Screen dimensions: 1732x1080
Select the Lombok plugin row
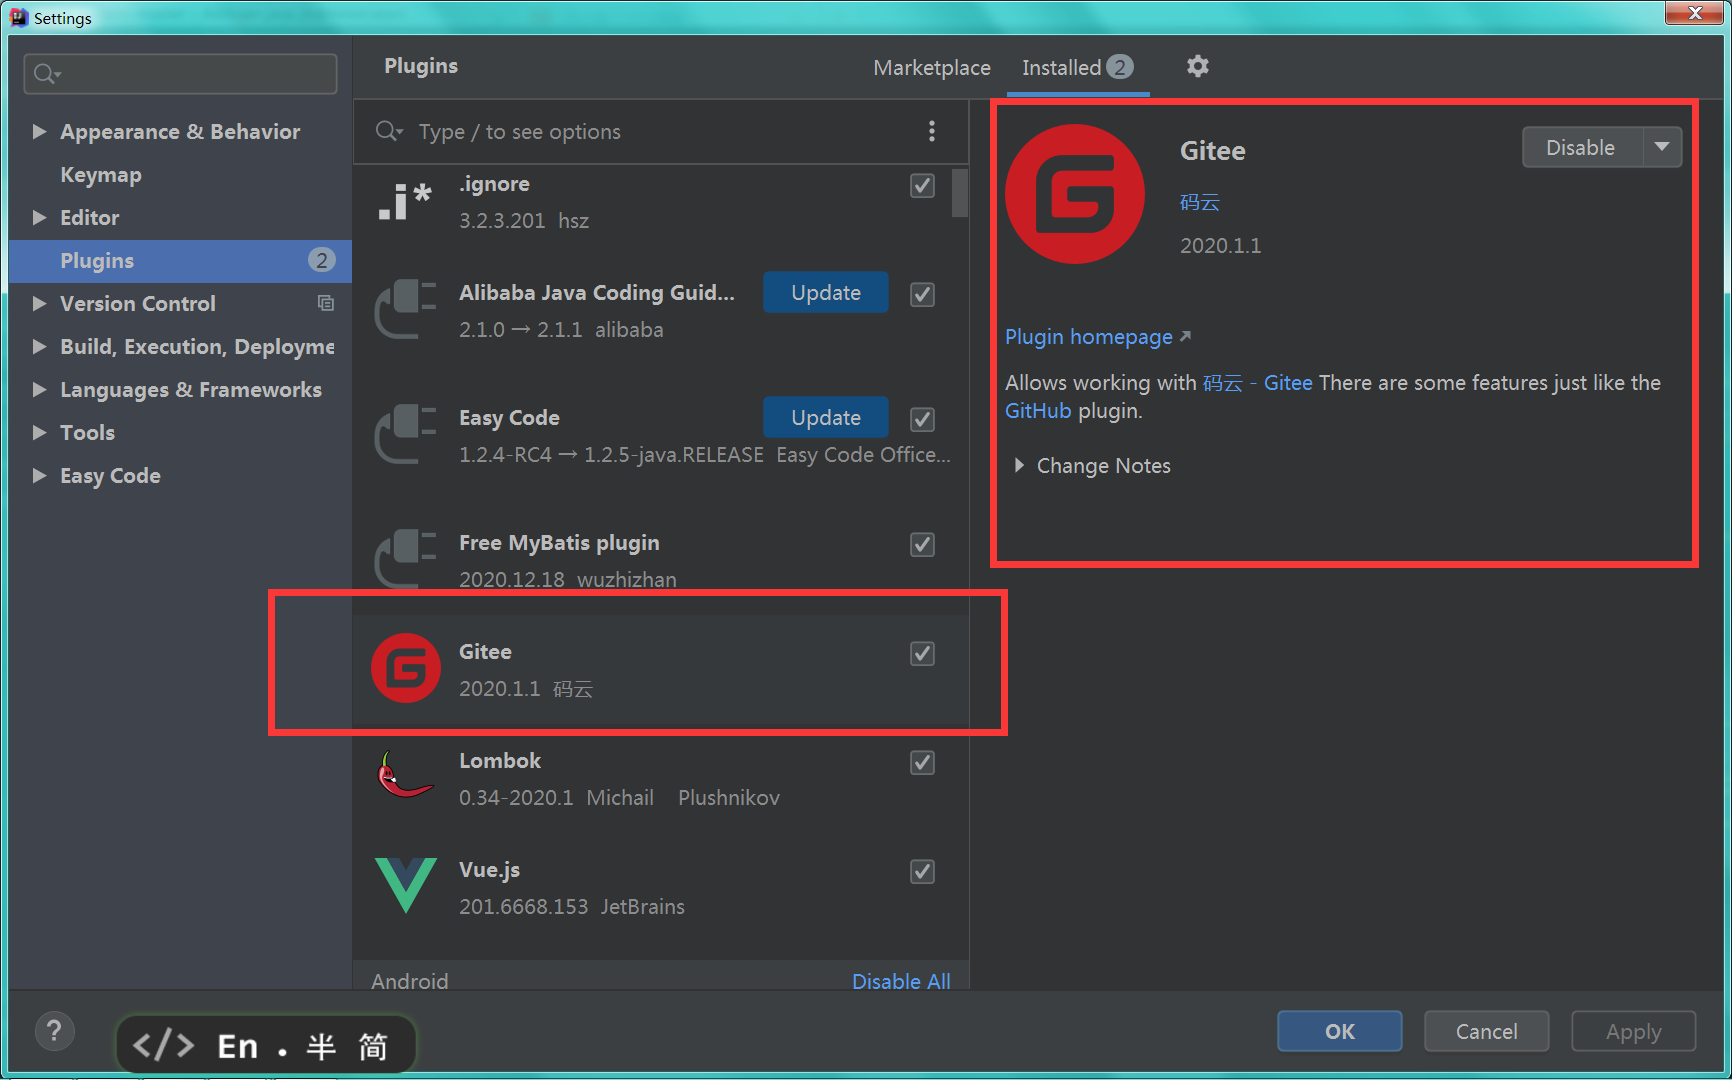pos(660,779)
